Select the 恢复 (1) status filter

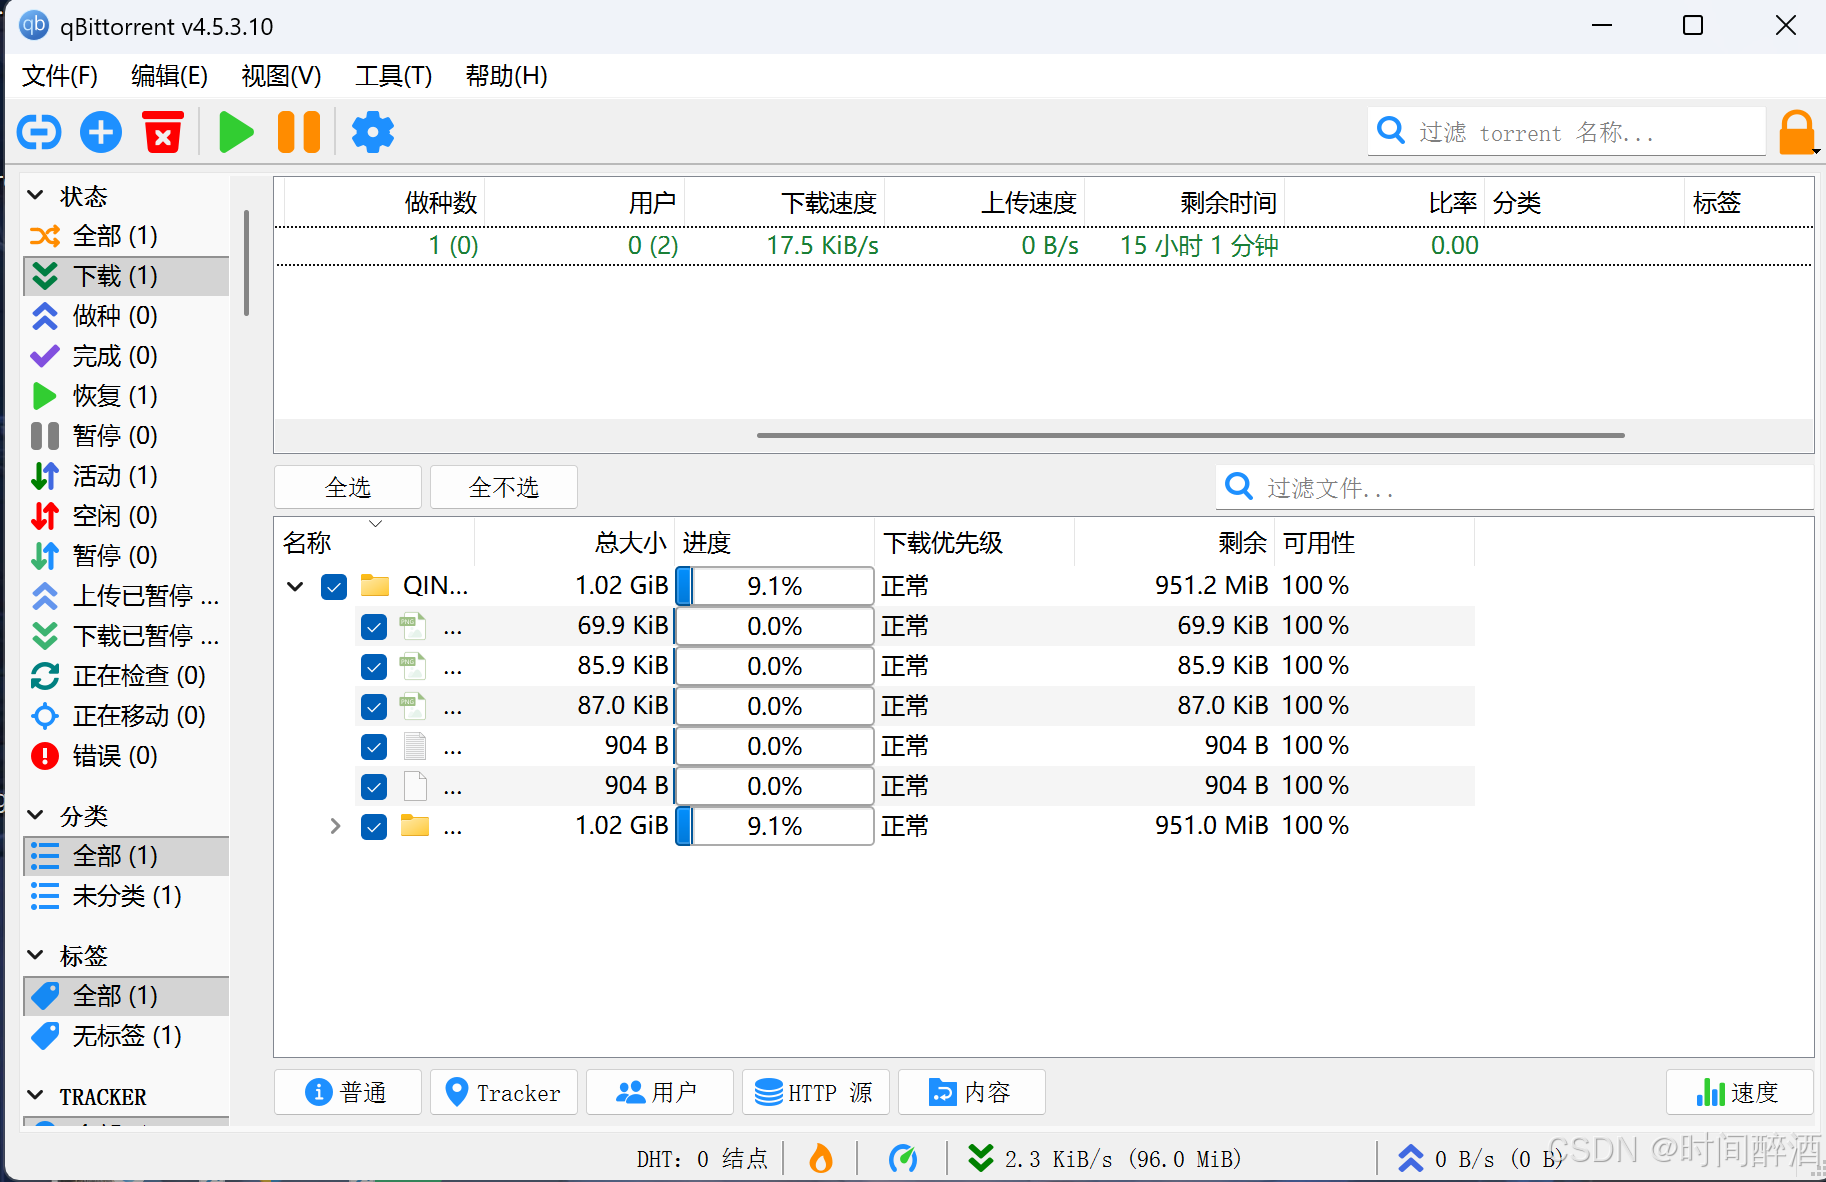[126, 396]
